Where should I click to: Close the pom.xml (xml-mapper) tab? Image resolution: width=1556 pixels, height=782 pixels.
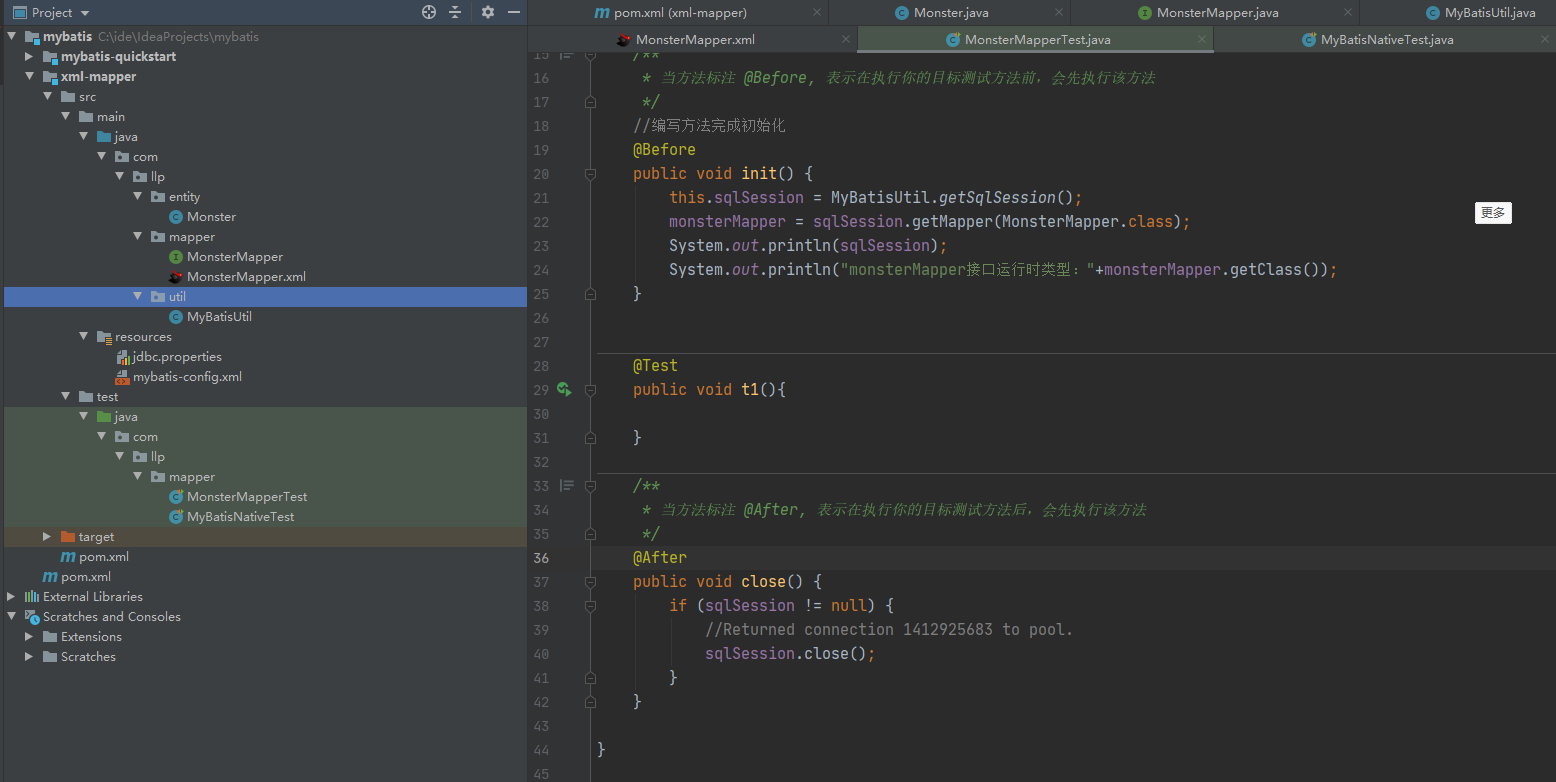pyautogui.click(x=817, y=13)
